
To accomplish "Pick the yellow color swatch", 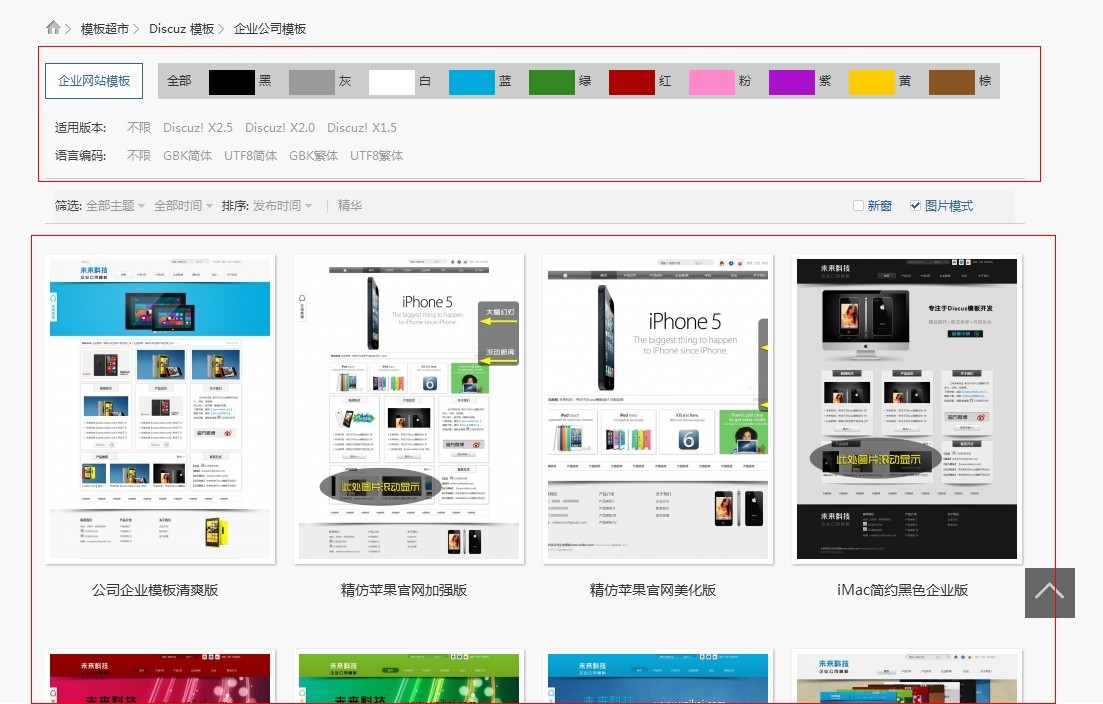I will click(872, 82).
